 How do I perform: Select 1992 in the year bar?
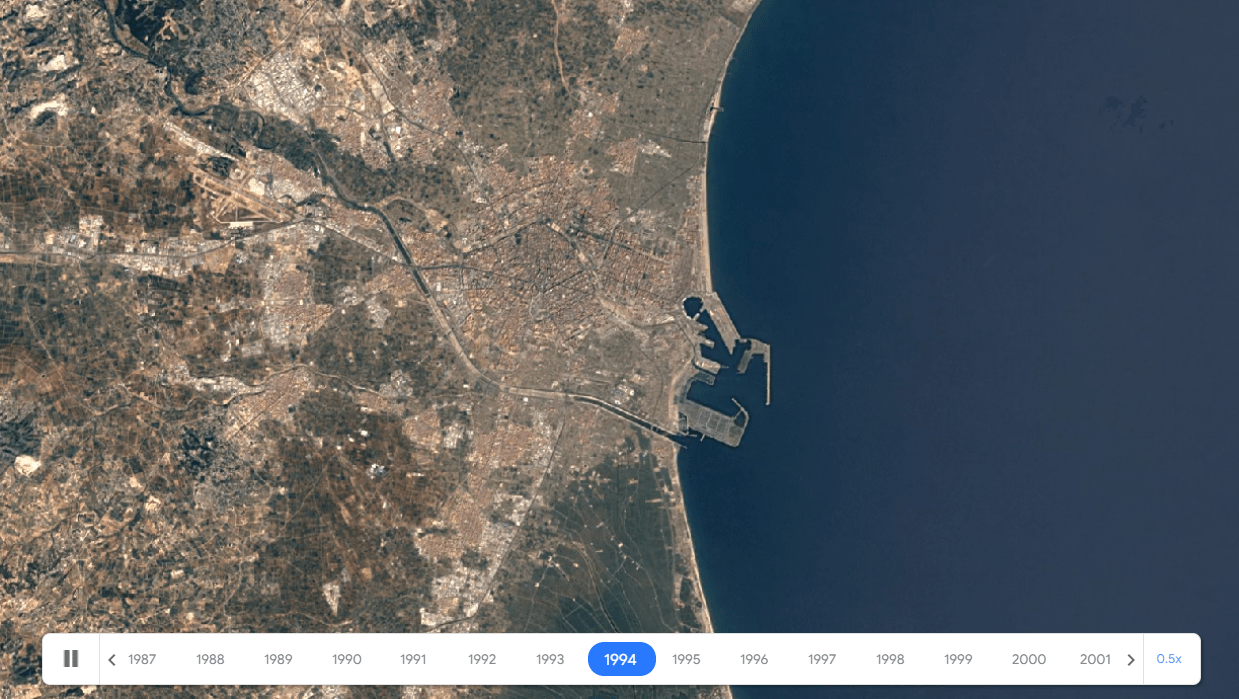tap(482, 660)
